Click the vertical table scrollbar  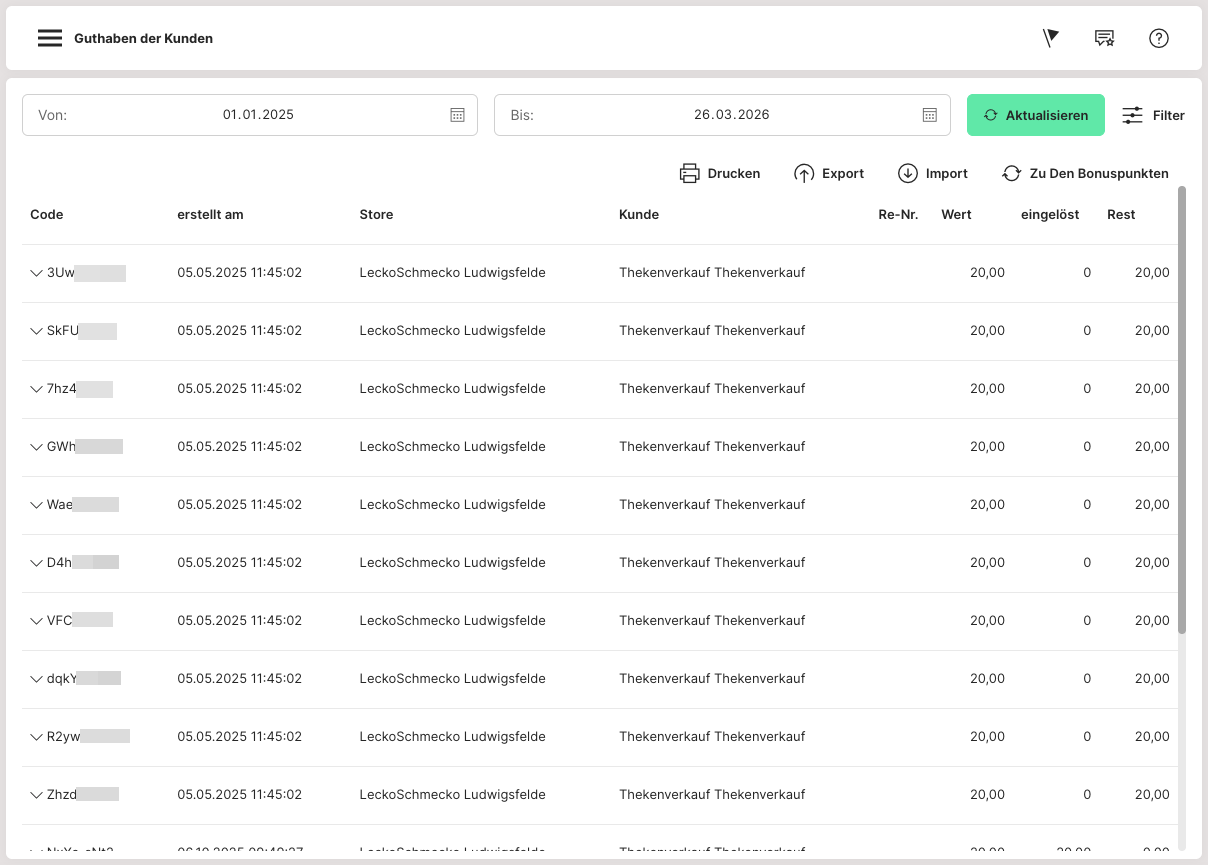pos(1182,410)
